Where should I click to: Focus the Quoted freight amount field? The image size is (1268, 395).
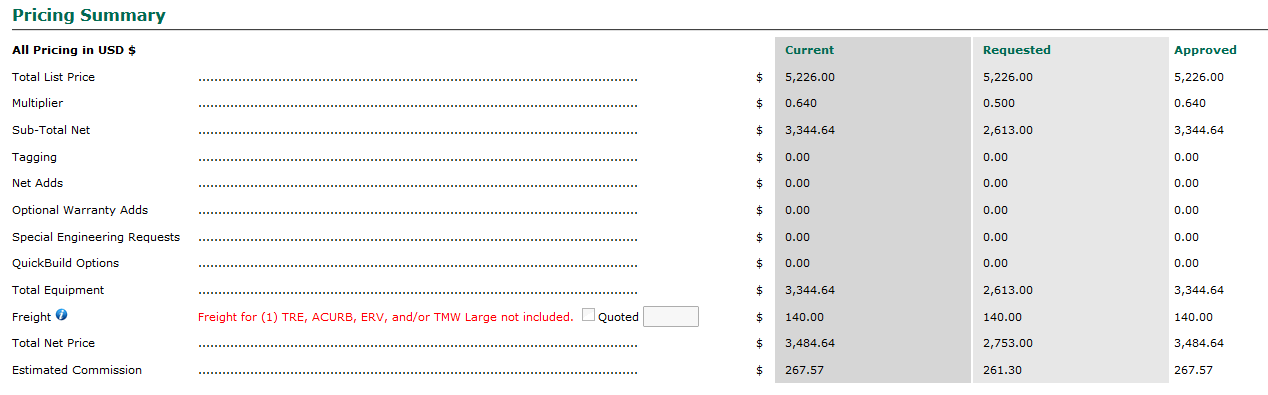pyautogui.click(x=671, y=317)
